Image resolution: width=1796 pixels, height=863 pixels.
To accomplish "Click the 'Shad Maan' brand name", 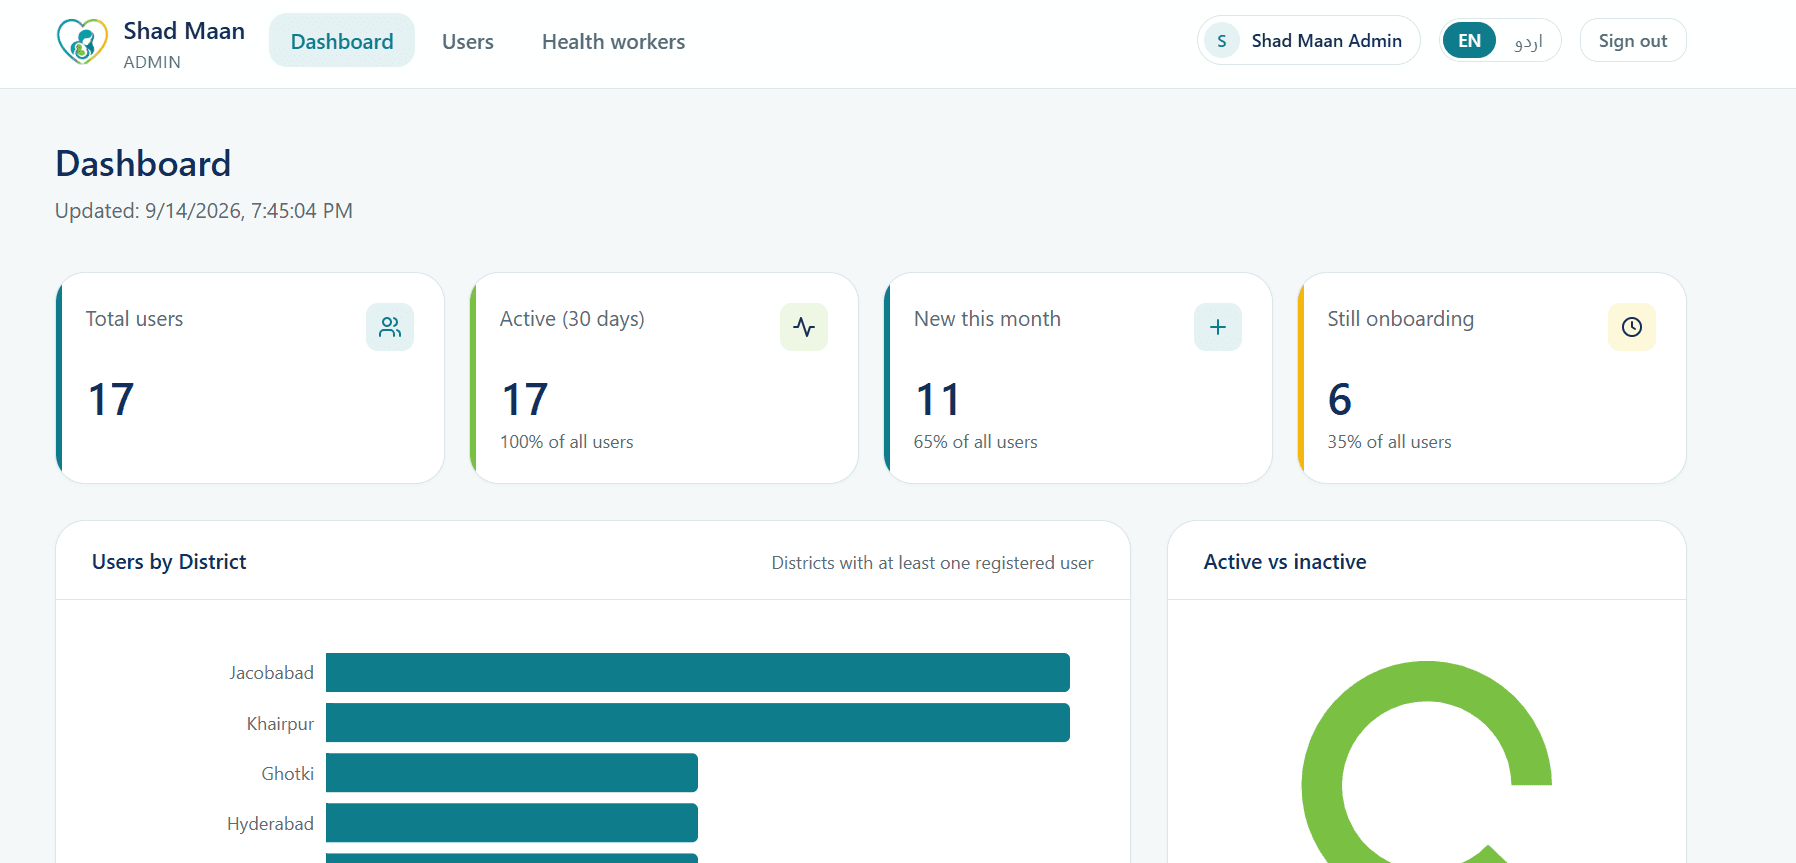I will 184,31.
